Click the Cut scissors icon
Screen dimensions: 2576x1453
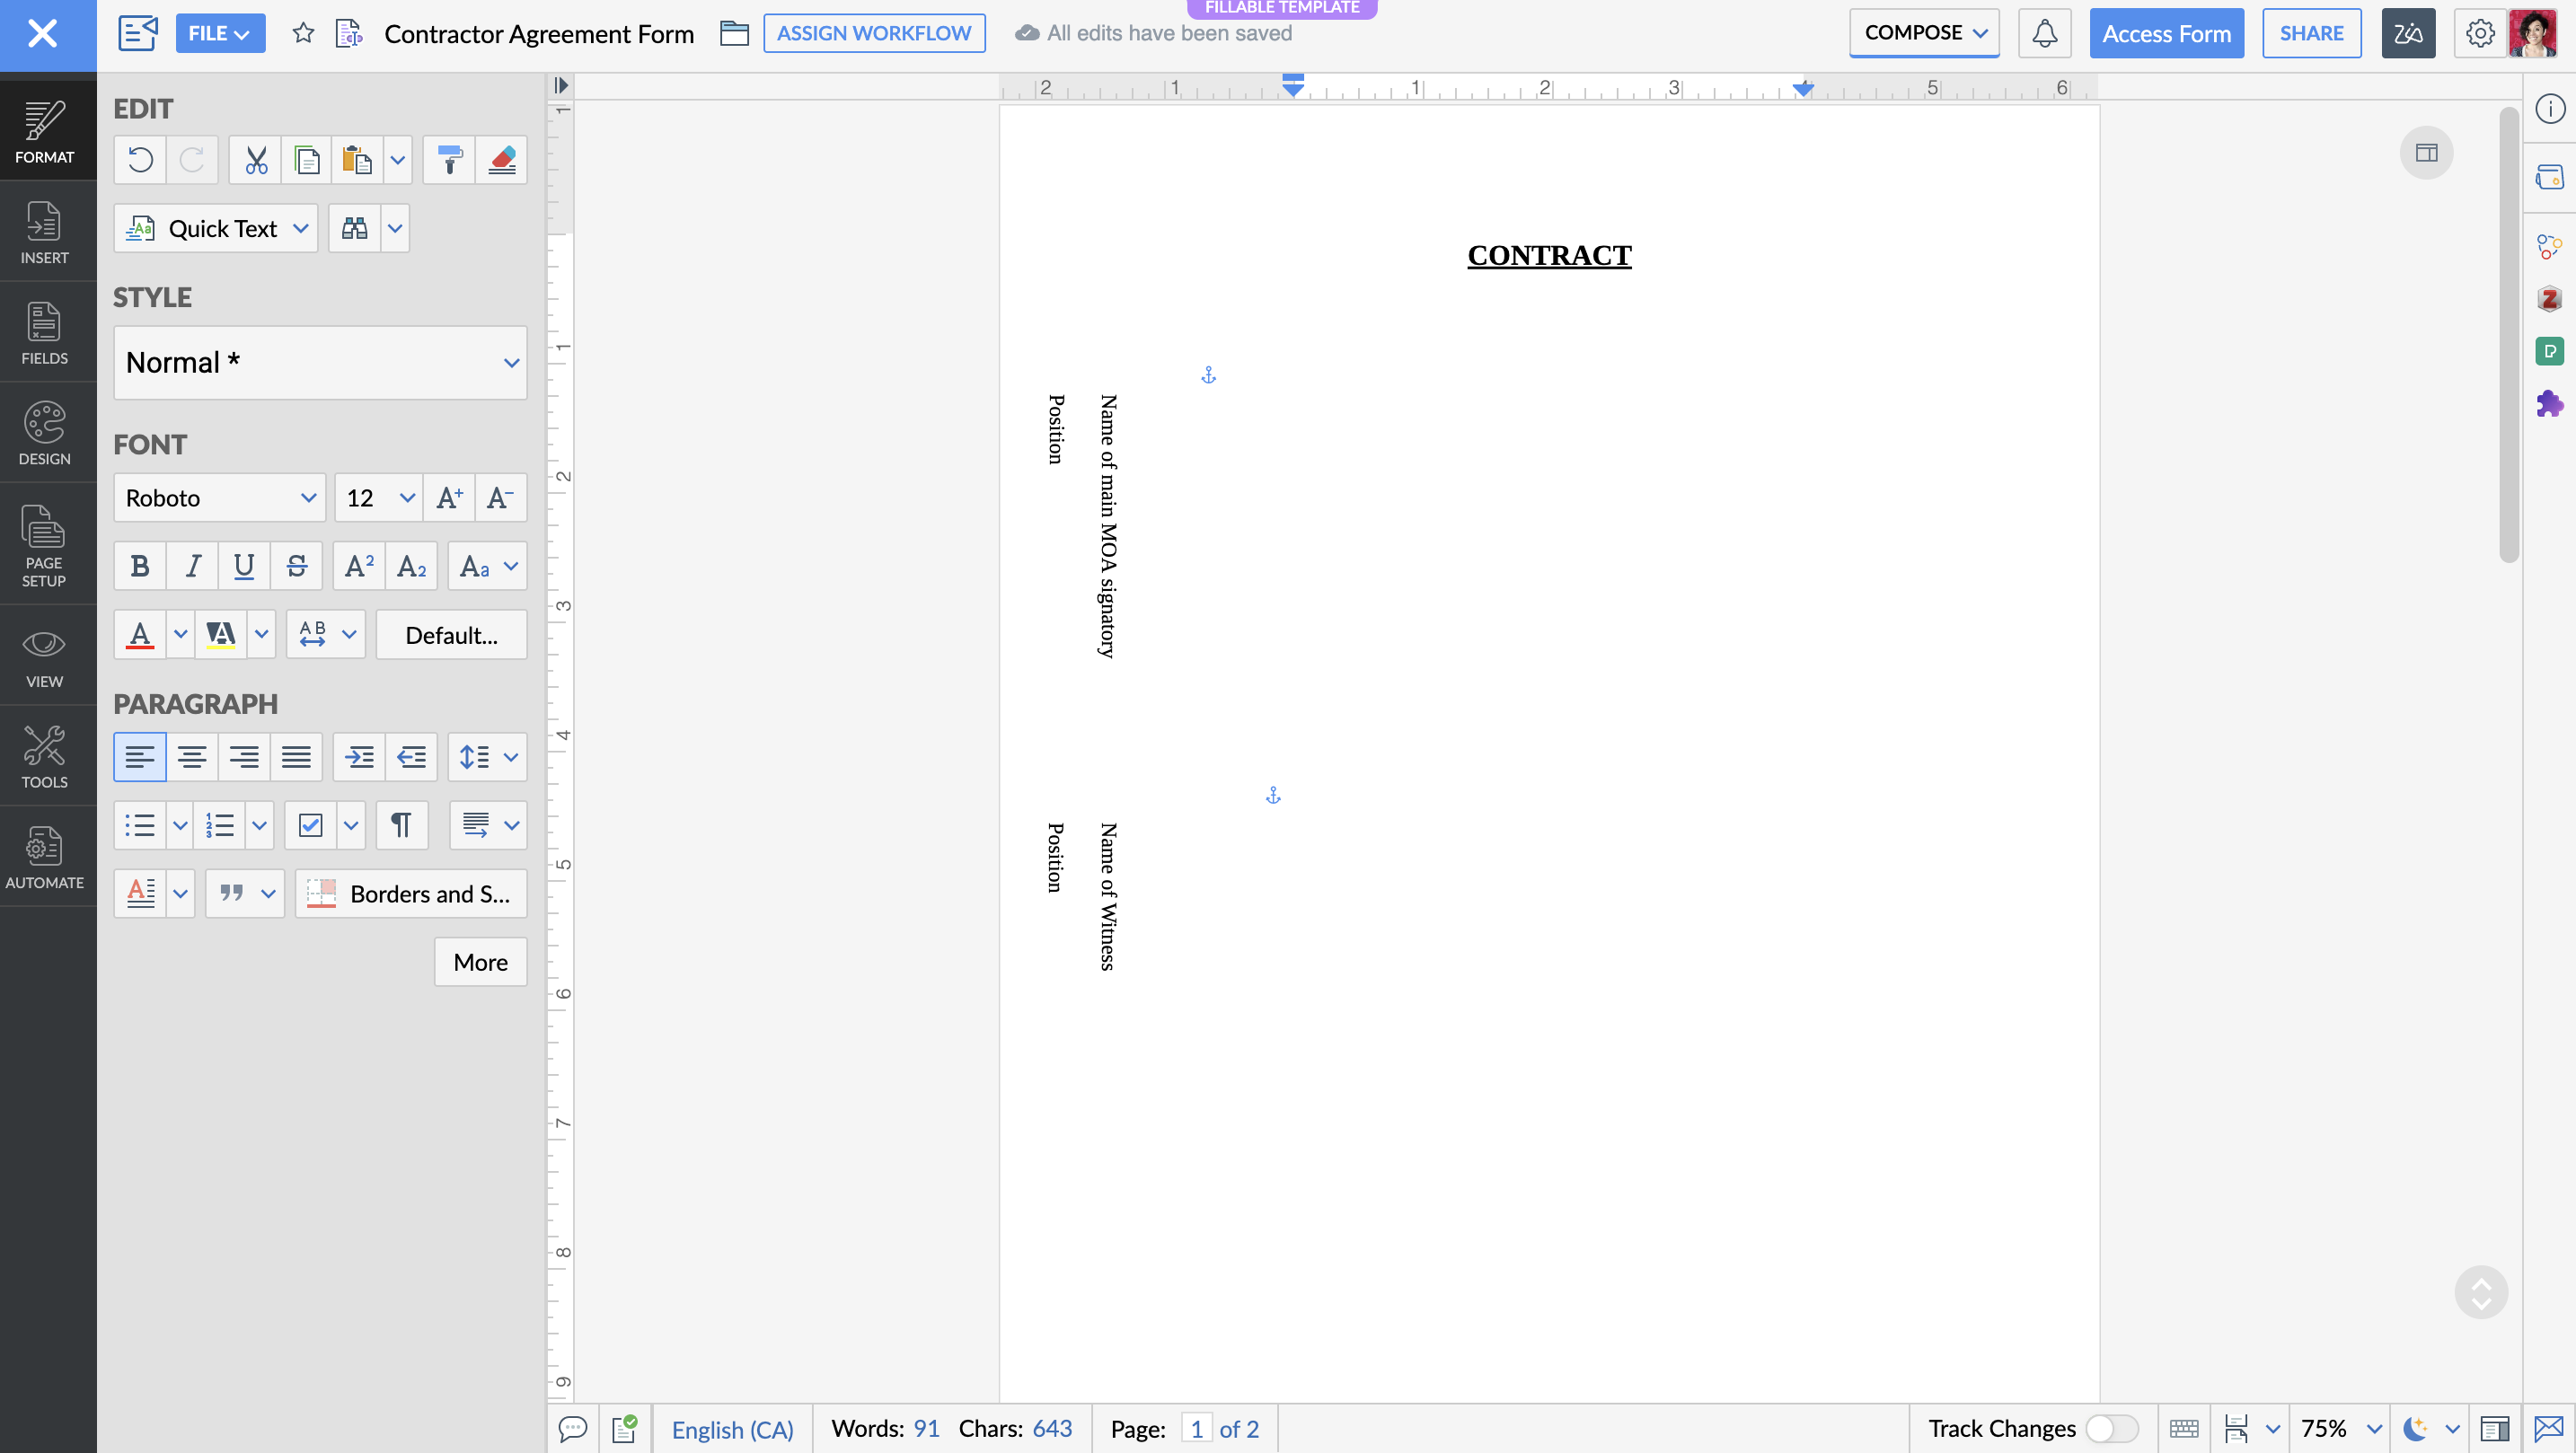point(256,160)
